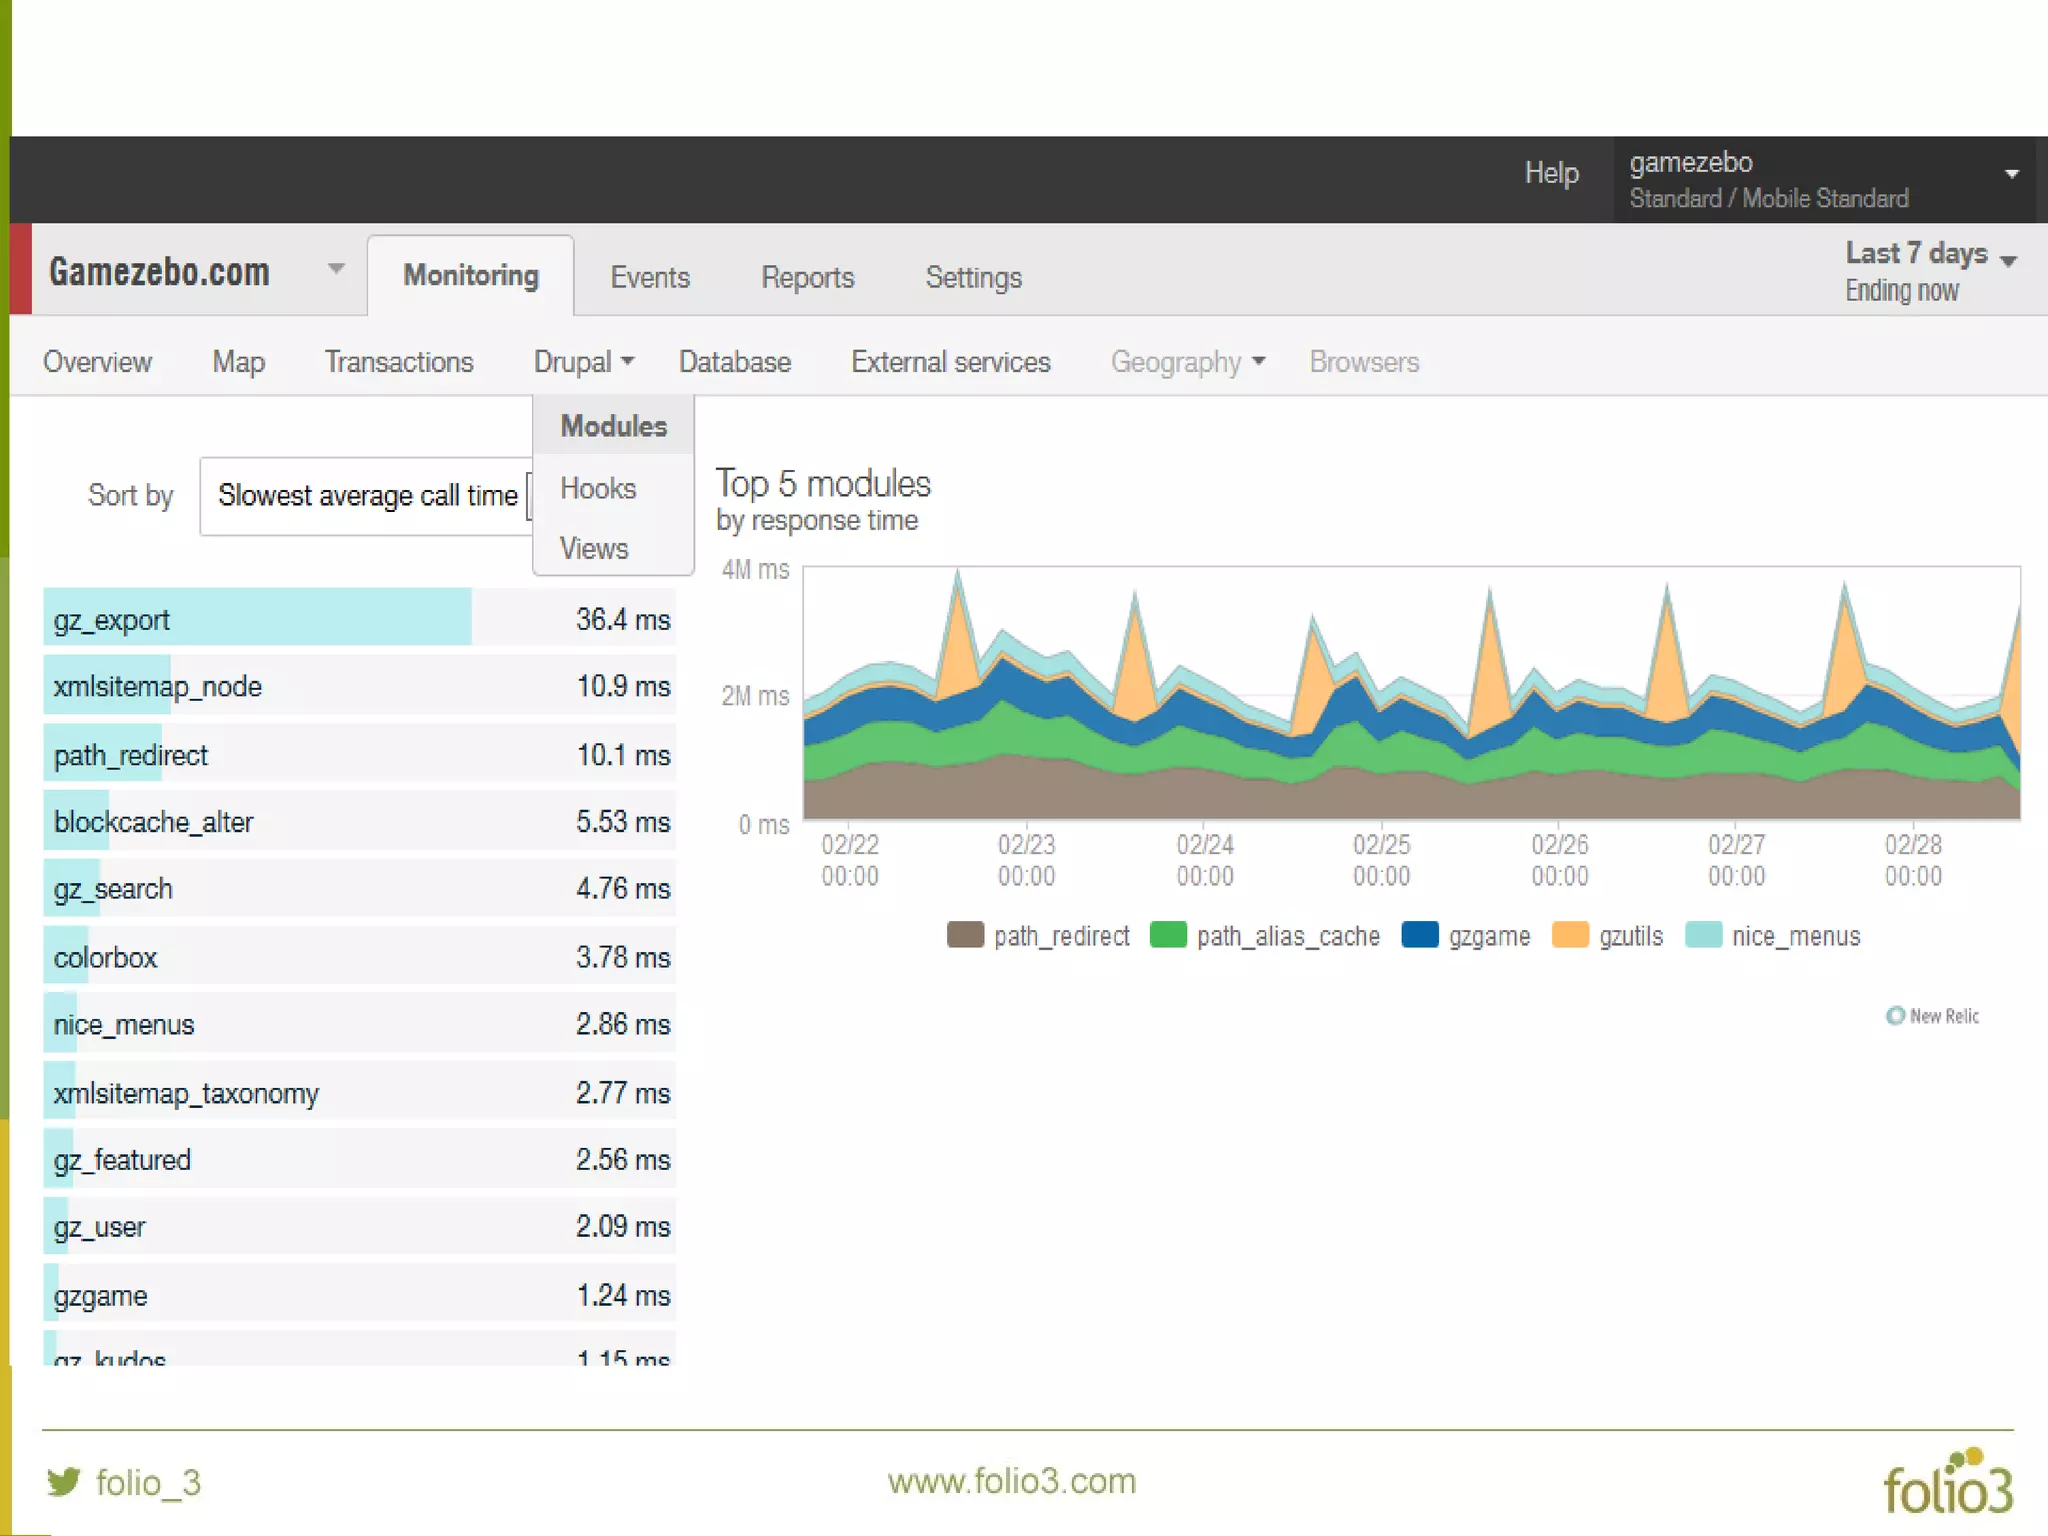
Task: Open the Sort by combo box
Action: coord(367,496)
